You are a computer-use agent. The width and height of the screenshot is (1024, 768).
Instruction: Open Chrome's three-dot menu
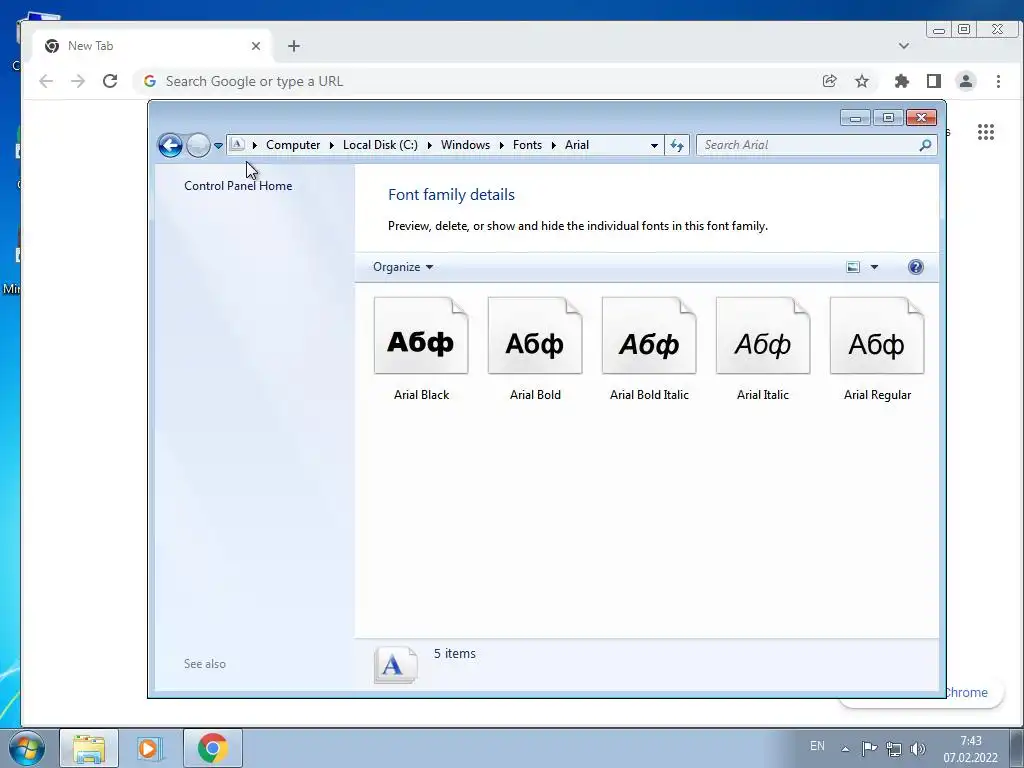998,81
